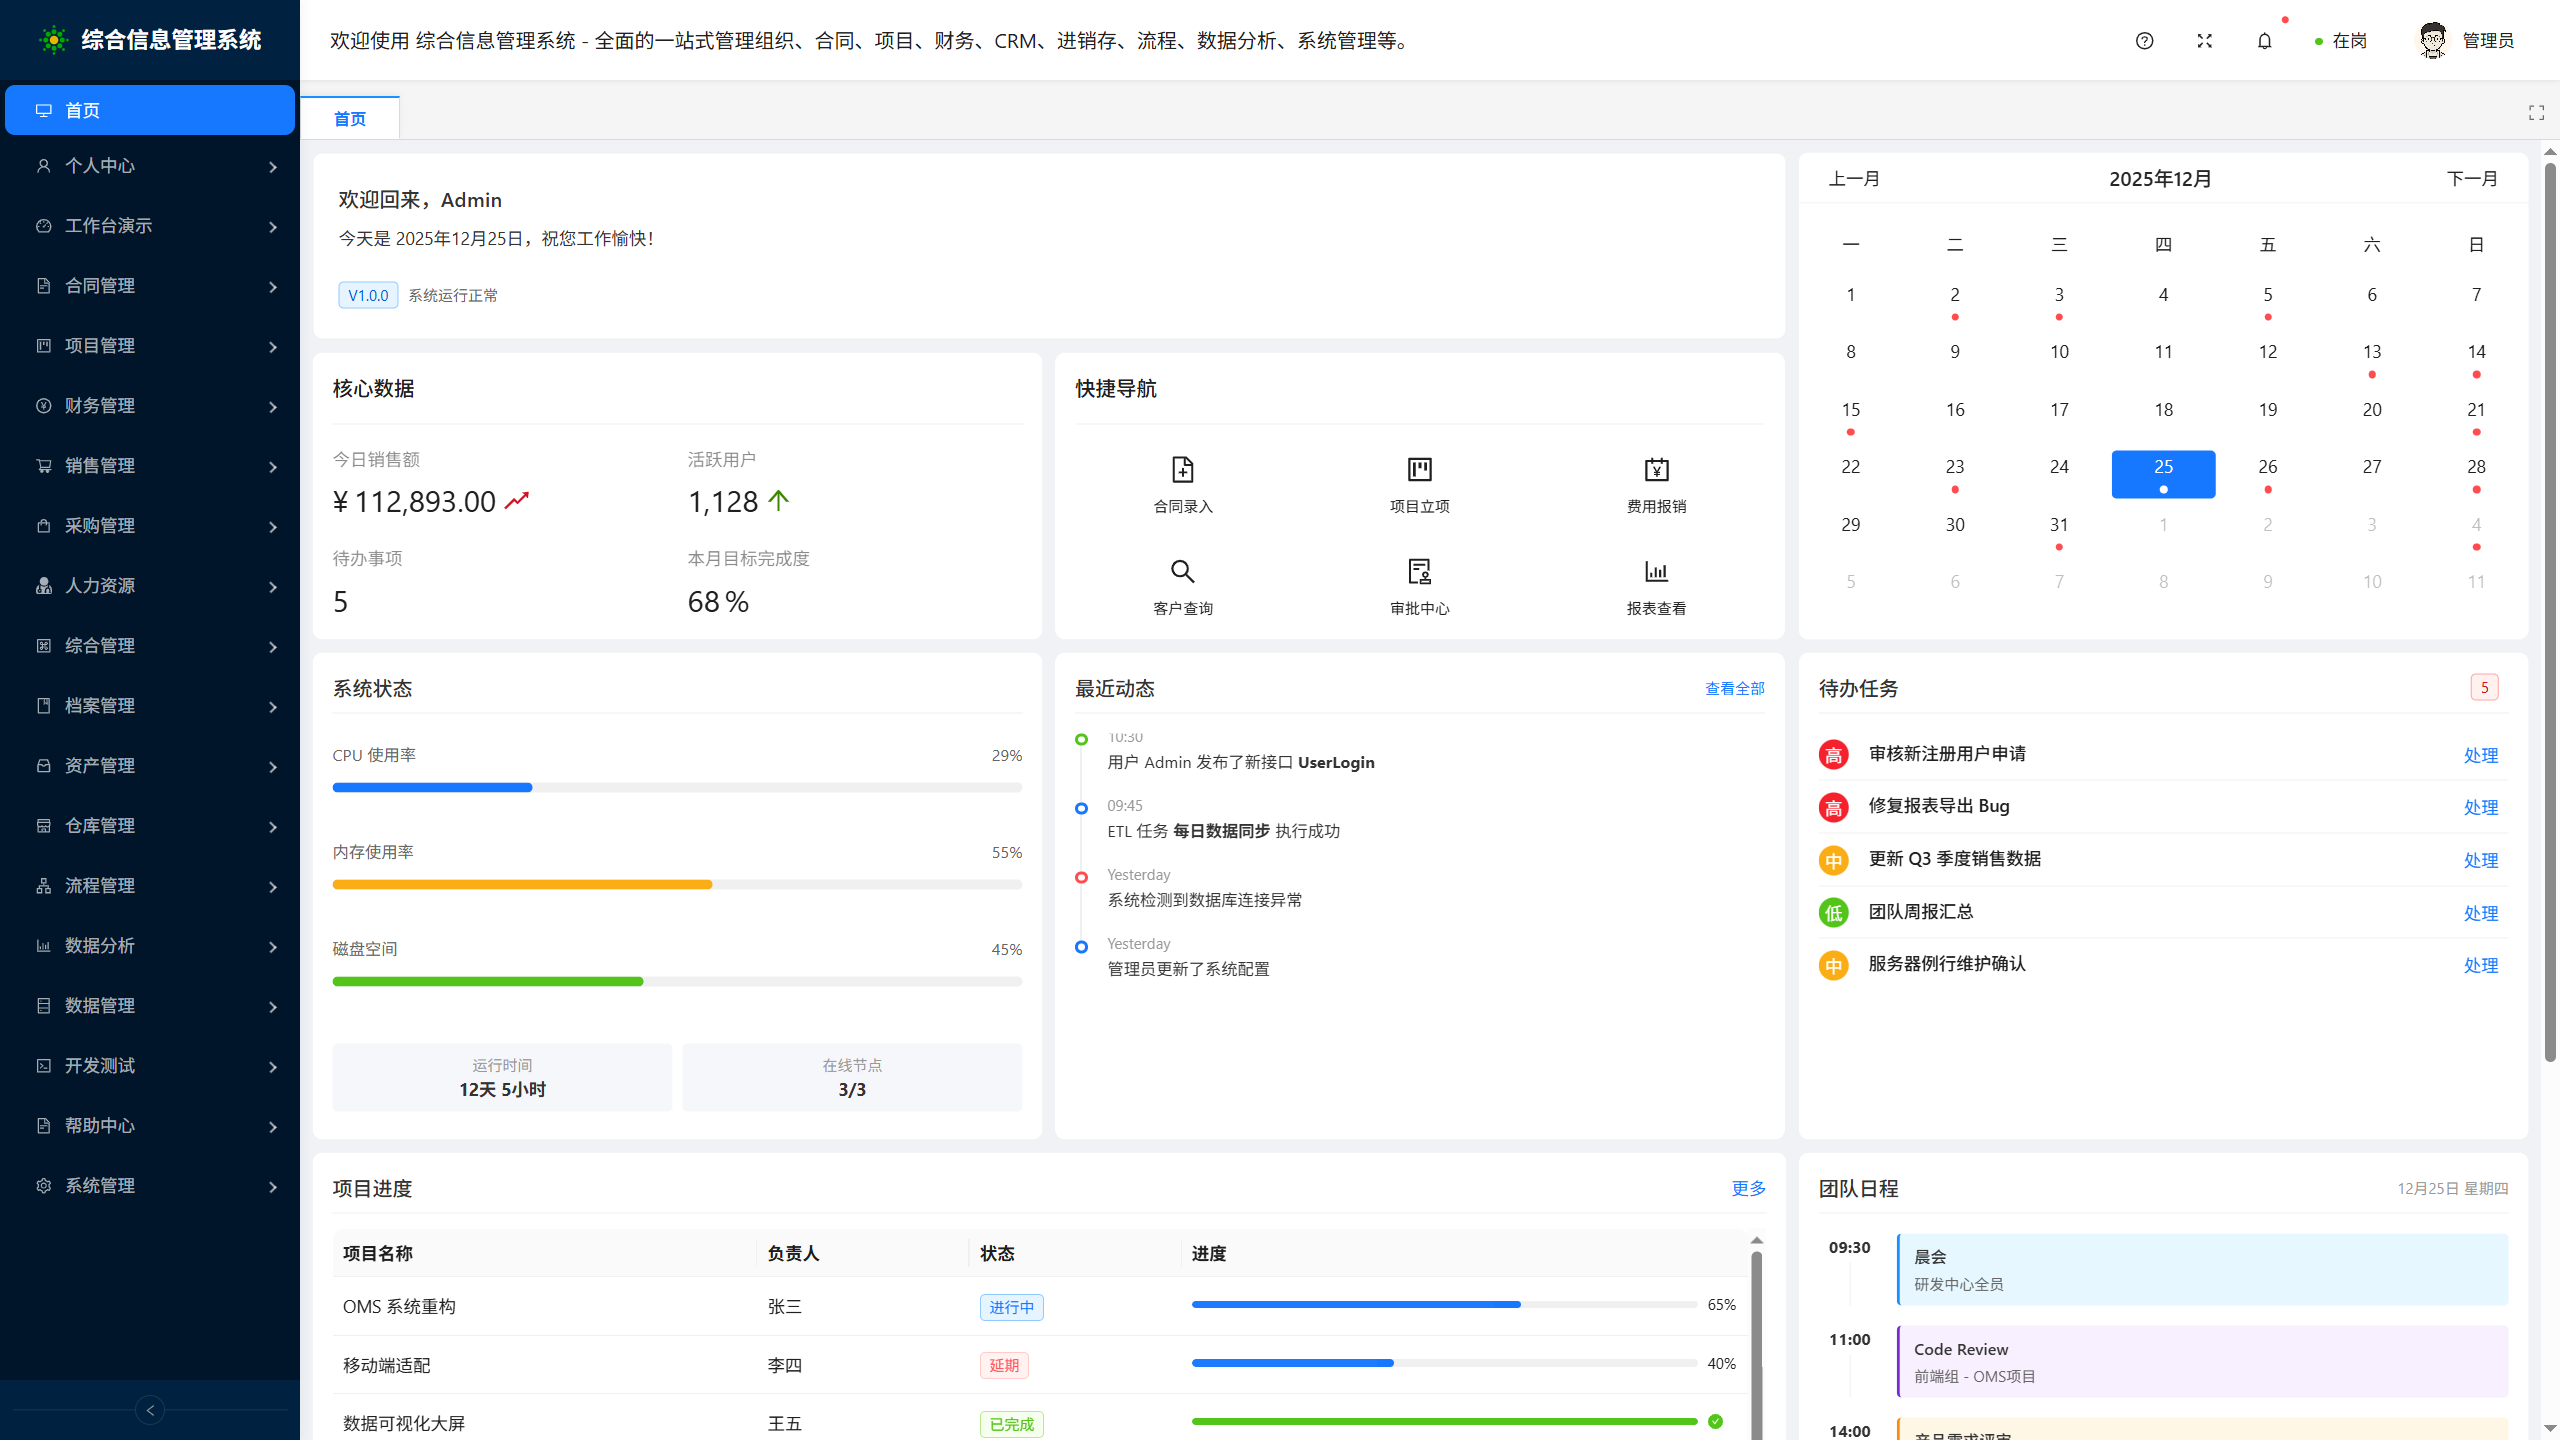The image size is (2560, 1440).
Task: Open the notification bell
Action: pos(2265,41)
